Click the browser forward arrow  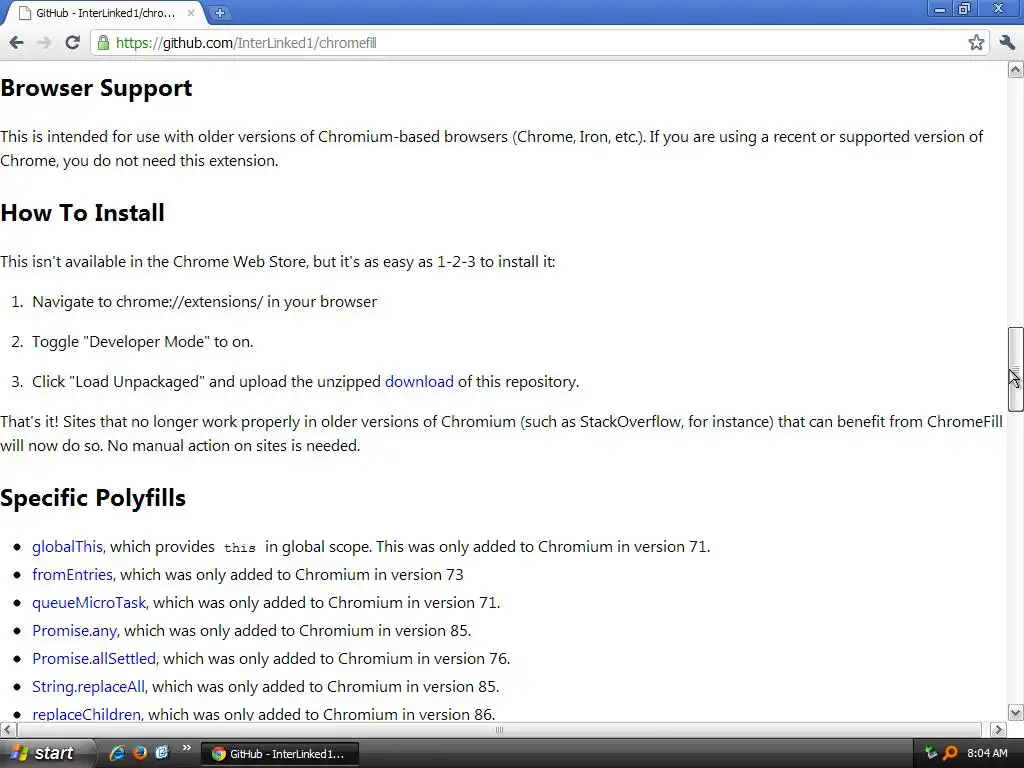(44, 43)
